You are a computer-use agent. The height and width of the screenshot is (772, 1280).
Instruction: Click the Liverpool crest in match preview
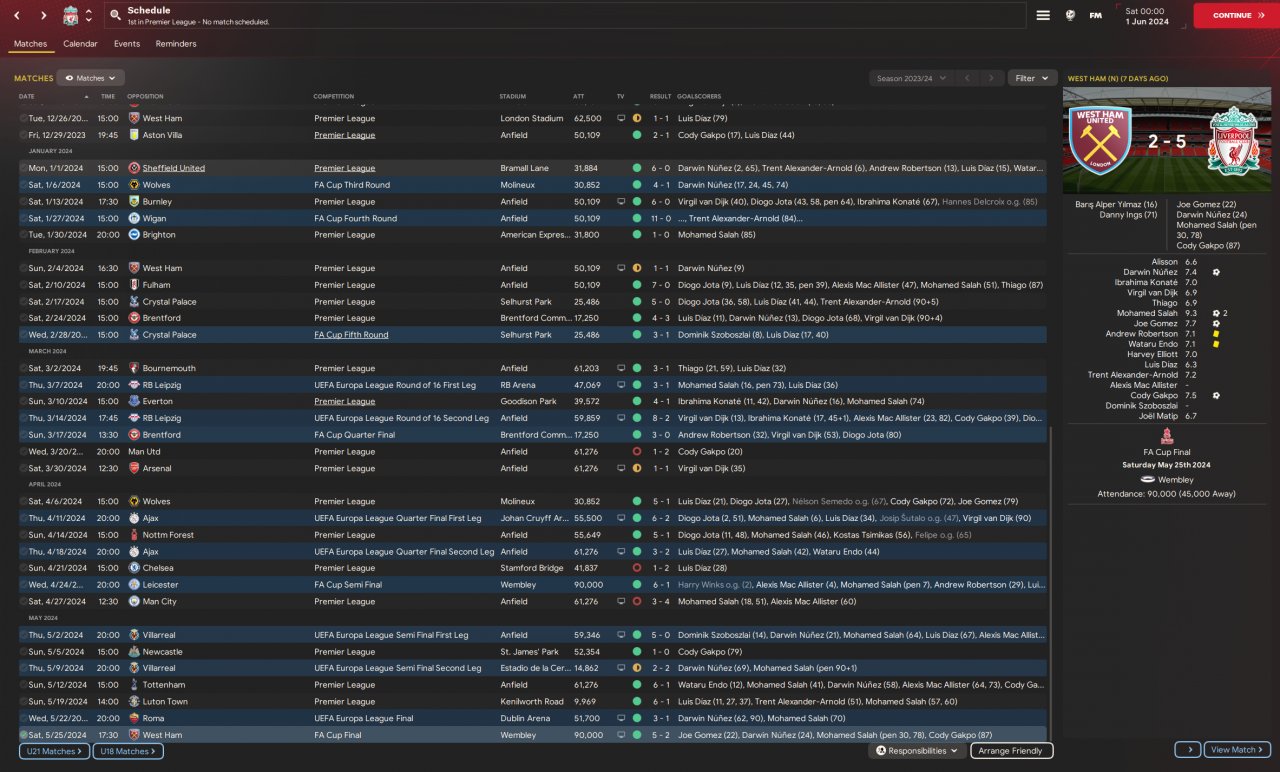click(1233, 140)
